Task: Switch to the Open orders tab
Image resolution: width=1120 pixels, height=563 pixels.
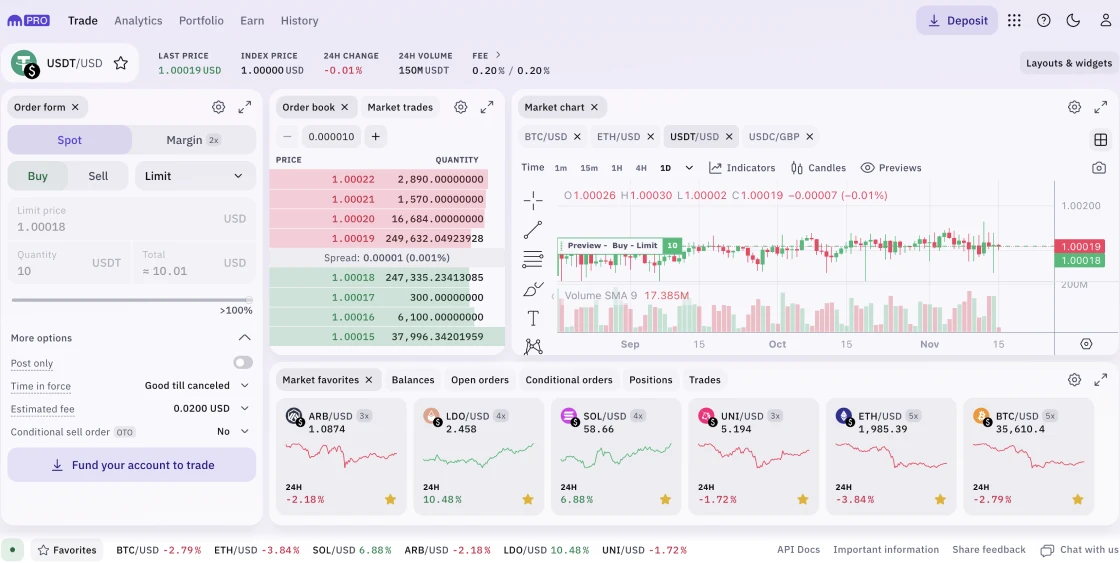Action: tap(480, 380)
